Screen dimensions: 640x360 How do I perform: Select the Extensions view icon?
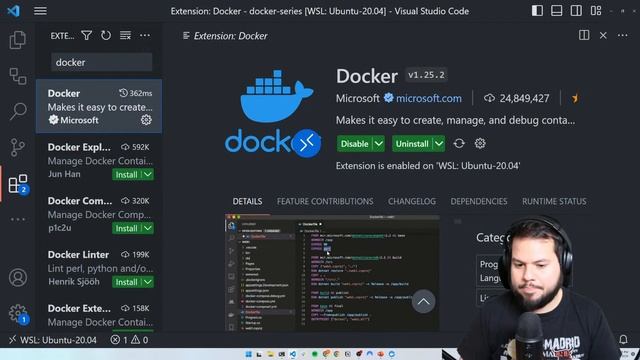(x=18, y=184)
